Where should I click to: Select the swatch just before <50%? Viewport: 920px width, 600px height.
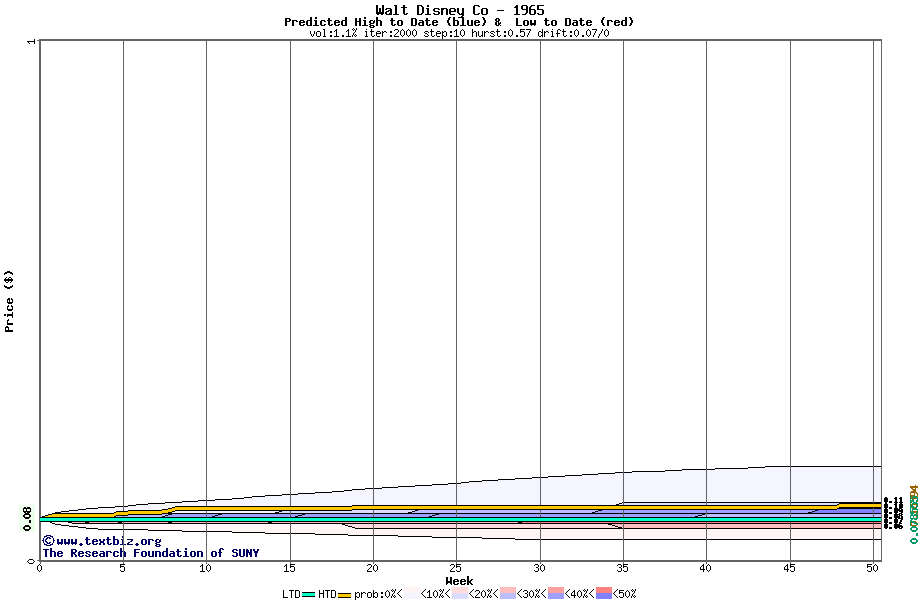point(604,594)
